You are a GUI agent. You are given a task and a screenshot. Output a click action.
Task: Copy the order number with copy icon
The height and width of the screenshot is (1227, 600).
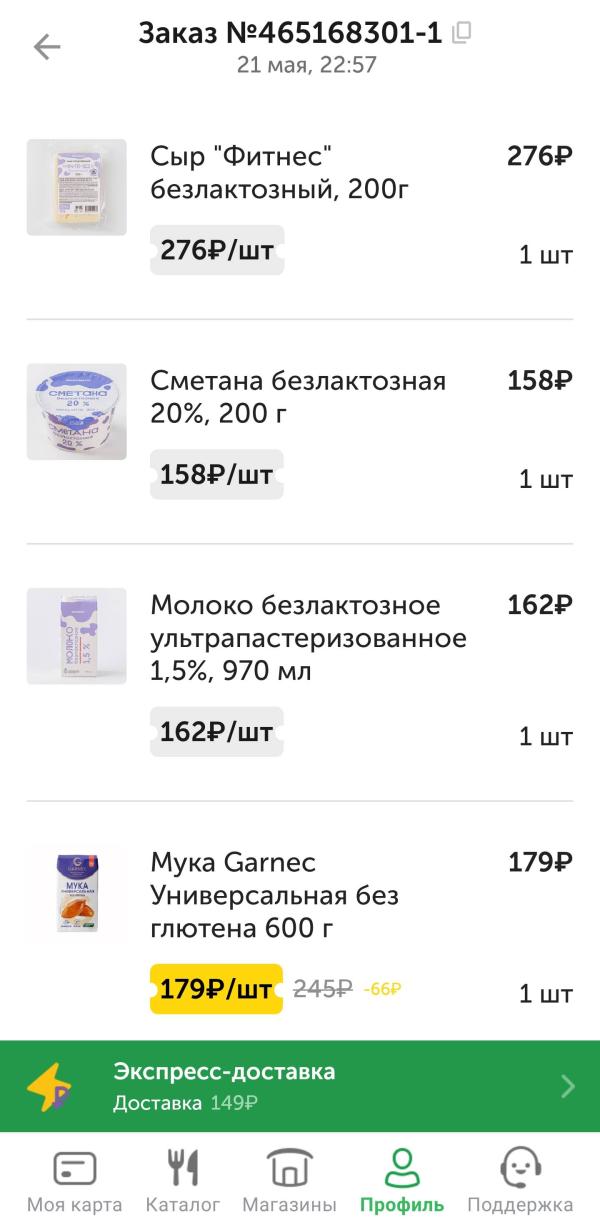pyautogui.click(x=461, y=33)
